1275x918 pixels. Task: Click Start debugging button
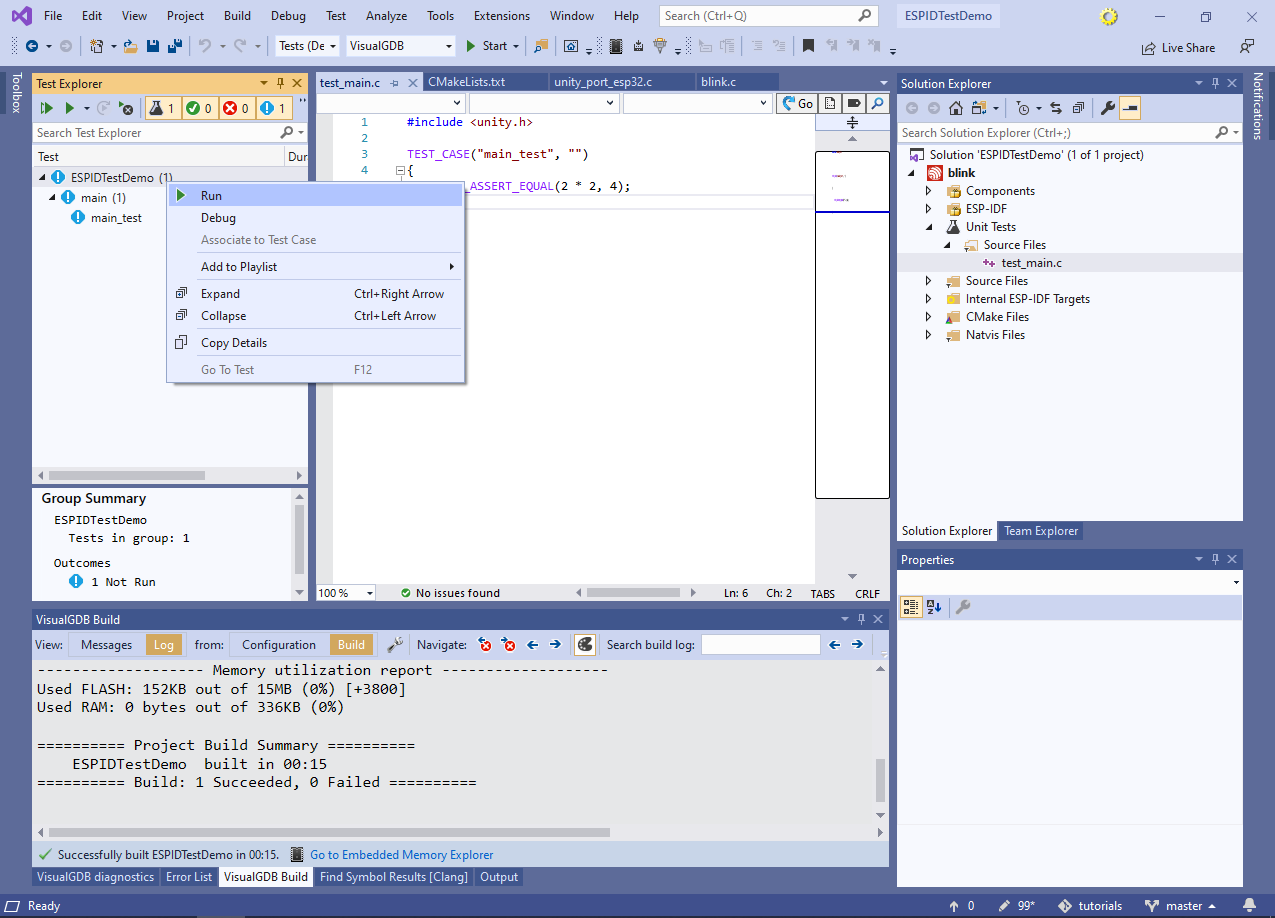click(488, 46)
